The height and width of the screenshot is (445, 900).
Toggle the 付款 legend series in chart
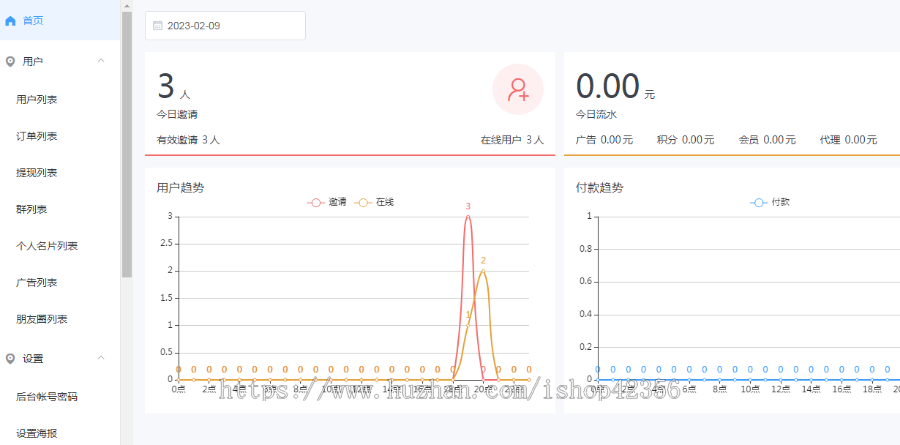tap(770, 202)
